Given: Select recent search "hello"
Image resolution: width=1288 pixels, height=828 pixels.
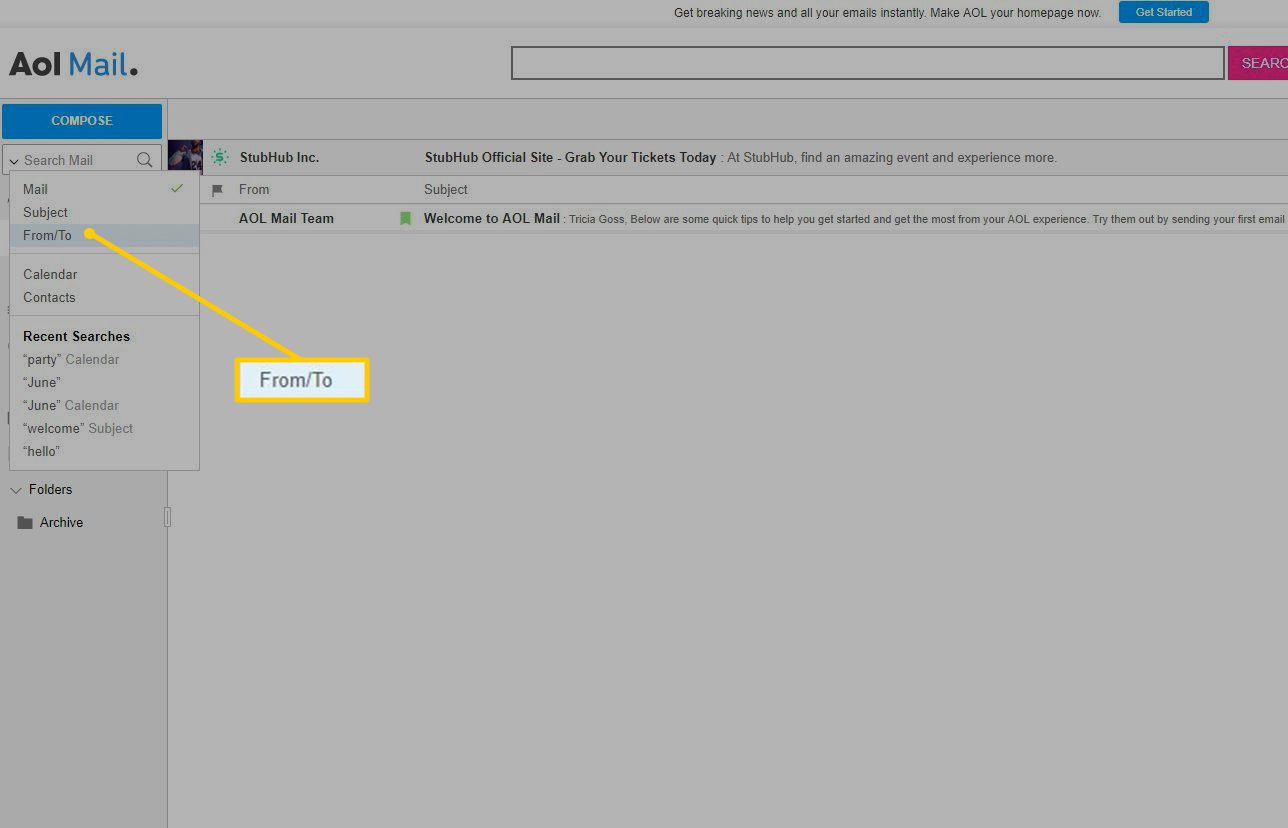Looking at the screenshot, I should pos(42,451).
